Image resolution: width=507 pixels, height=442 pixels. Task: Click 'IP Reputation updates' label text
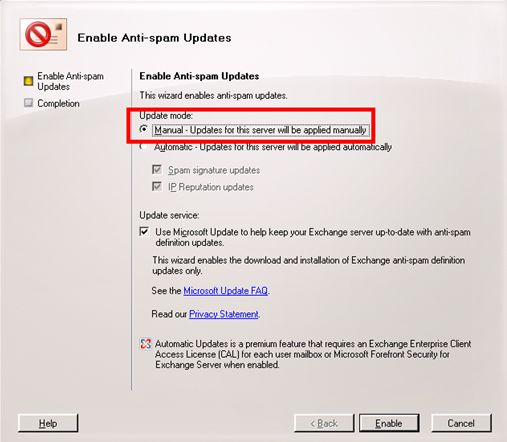211,187
